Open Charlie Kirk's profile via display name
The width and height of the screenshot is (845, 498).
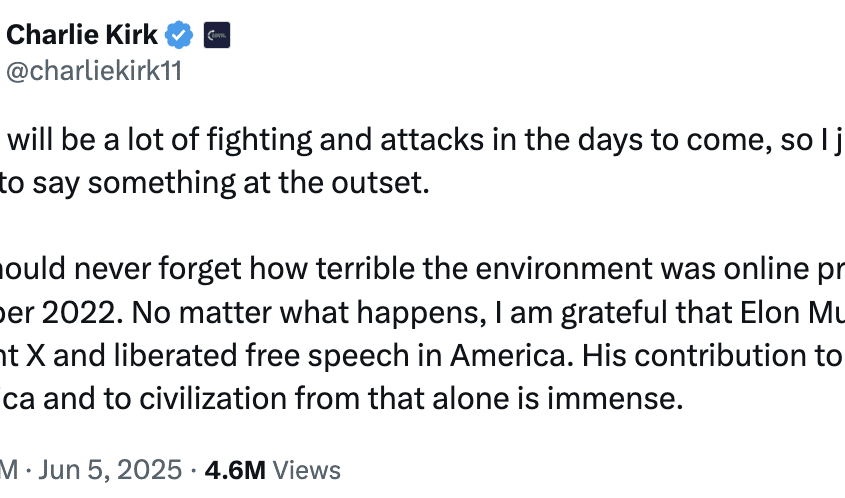(81, 35)
